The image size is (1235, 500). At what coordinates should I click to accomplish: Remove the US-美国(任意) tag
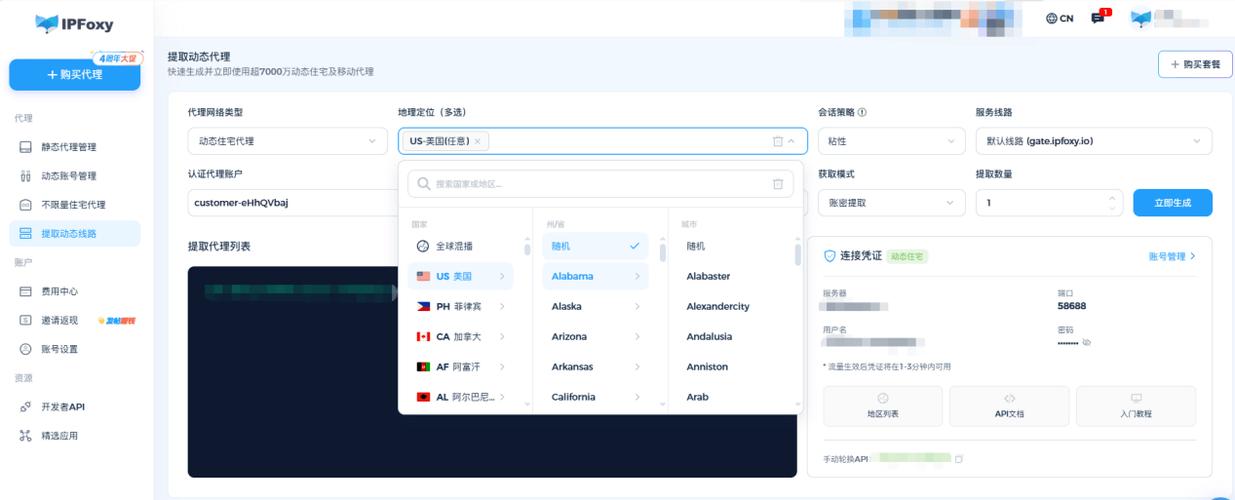(x=478, y=142)
